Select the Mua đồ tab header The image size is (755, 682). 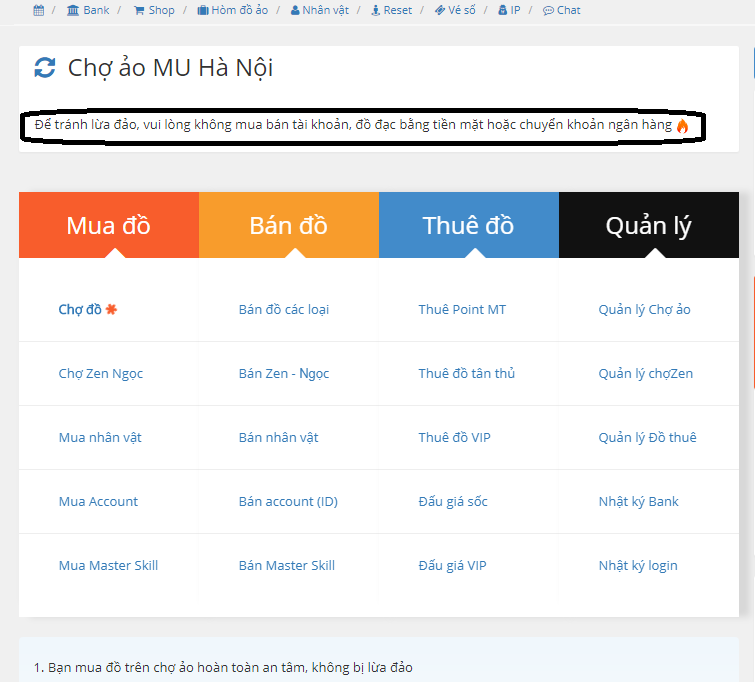[109, 225]
